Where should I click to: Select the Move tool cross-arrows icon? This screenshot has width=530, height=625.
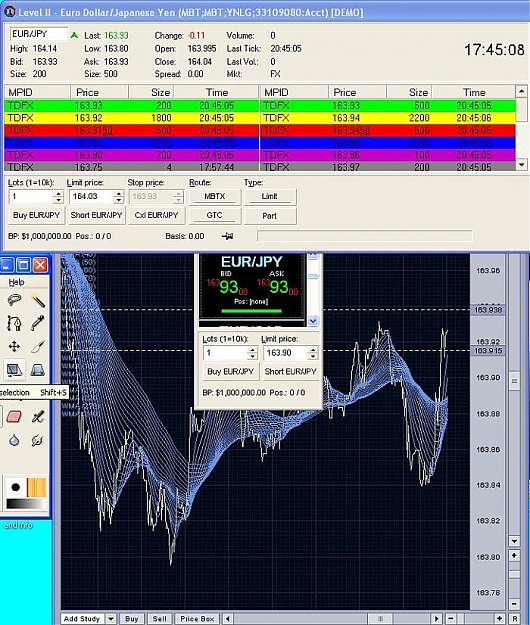(14, 346)
